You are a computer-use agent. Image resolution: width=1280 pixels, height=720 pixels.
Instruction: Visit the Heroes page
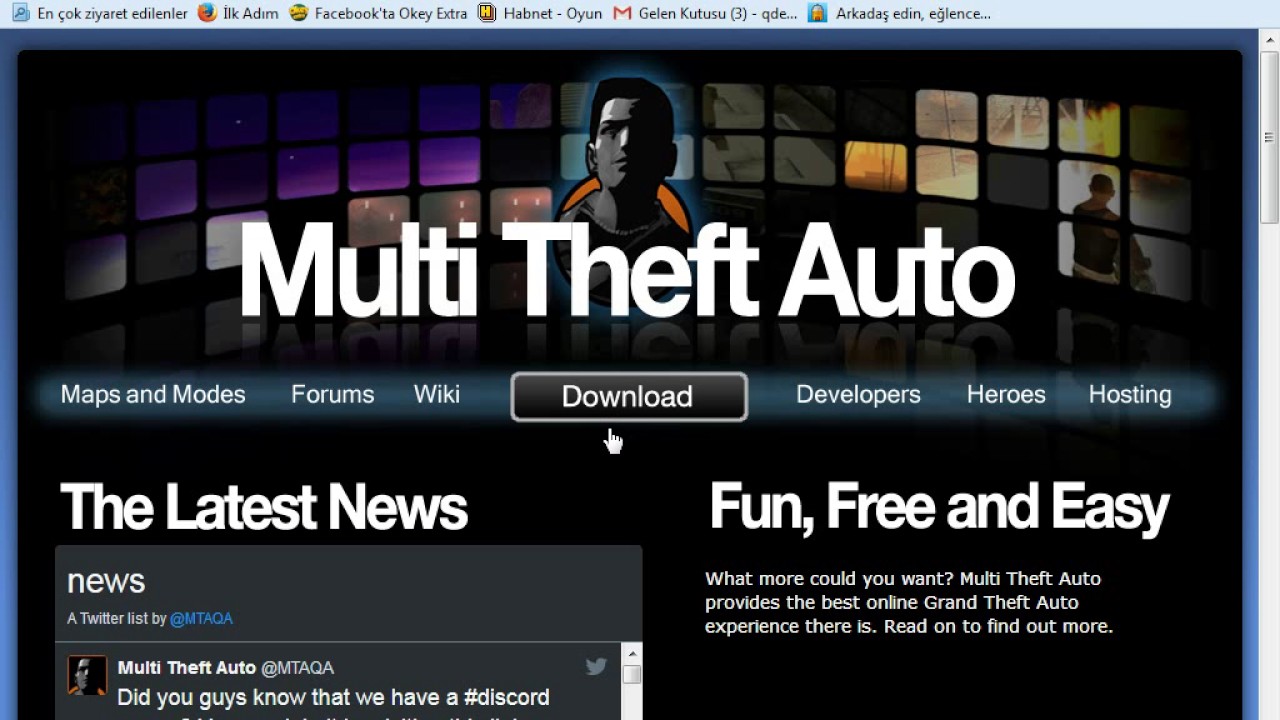pyautogui.click(x=1006, y=394)
